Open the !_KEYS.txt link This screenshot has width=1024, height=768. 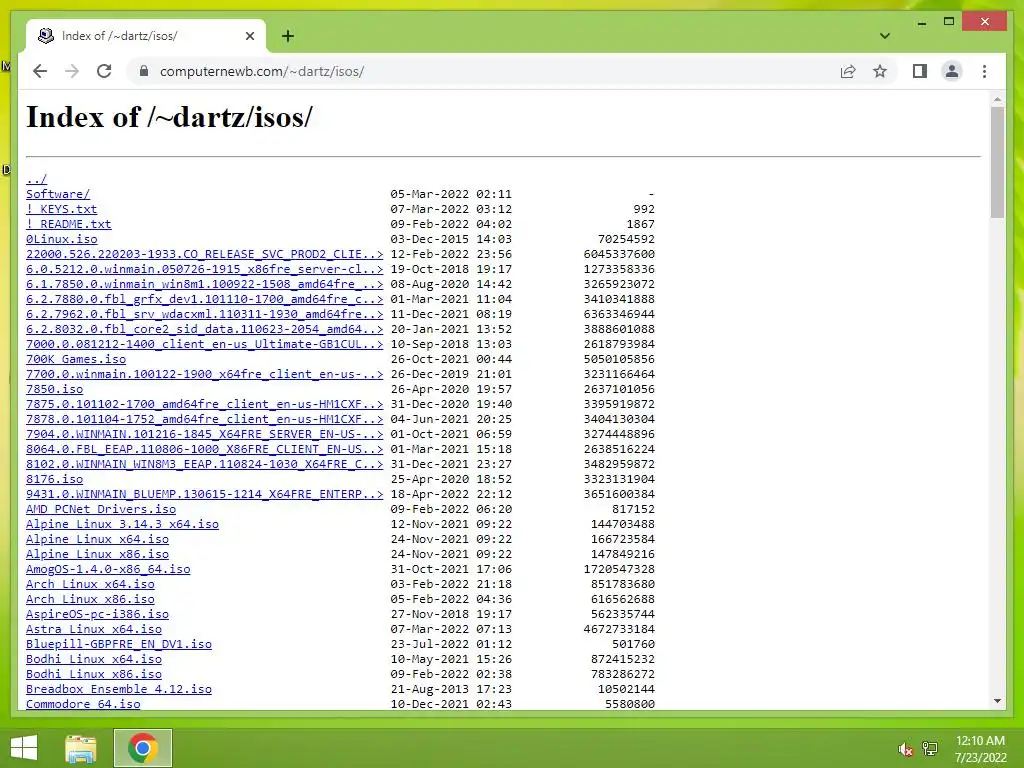click(61, 209)
